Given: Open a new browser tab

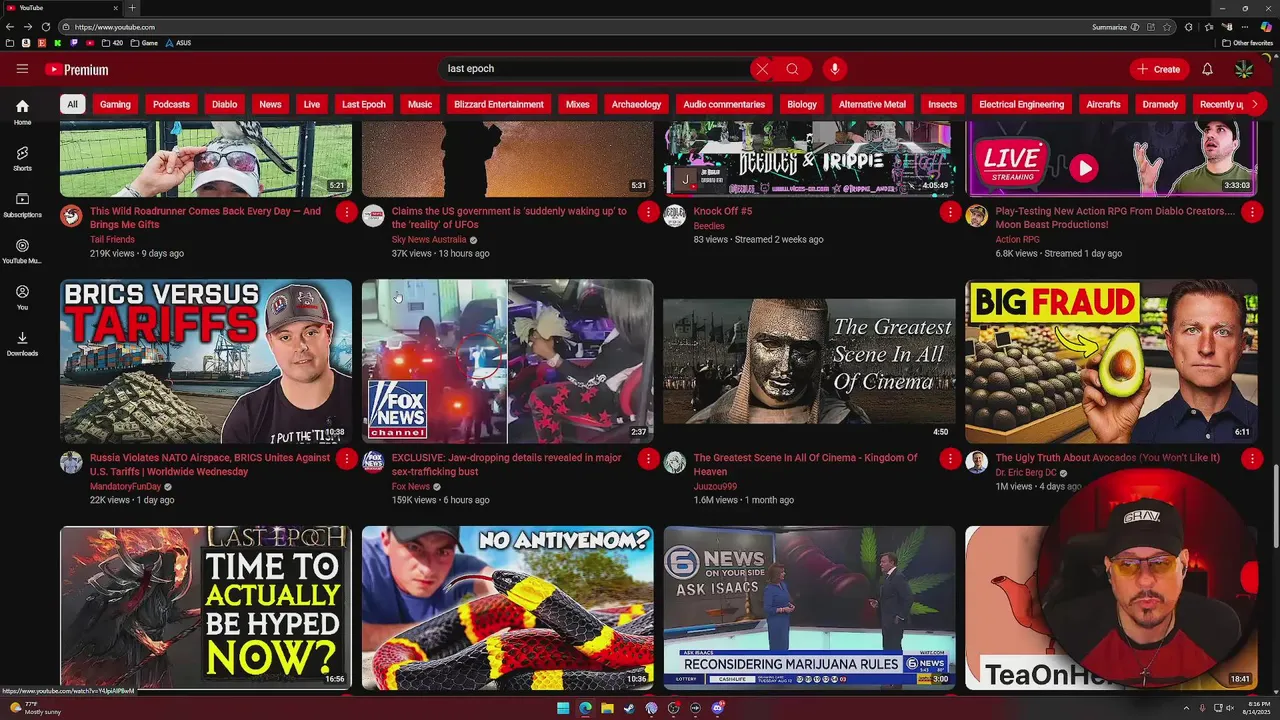Looking at the screenshot, I should click(x=132, y=8).
